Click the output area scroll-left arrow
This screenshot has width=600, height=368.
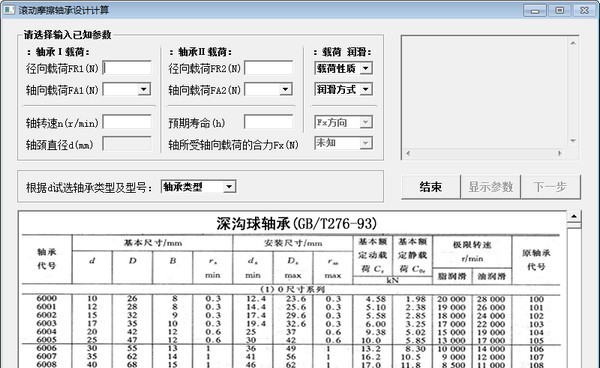coord(408,153)
